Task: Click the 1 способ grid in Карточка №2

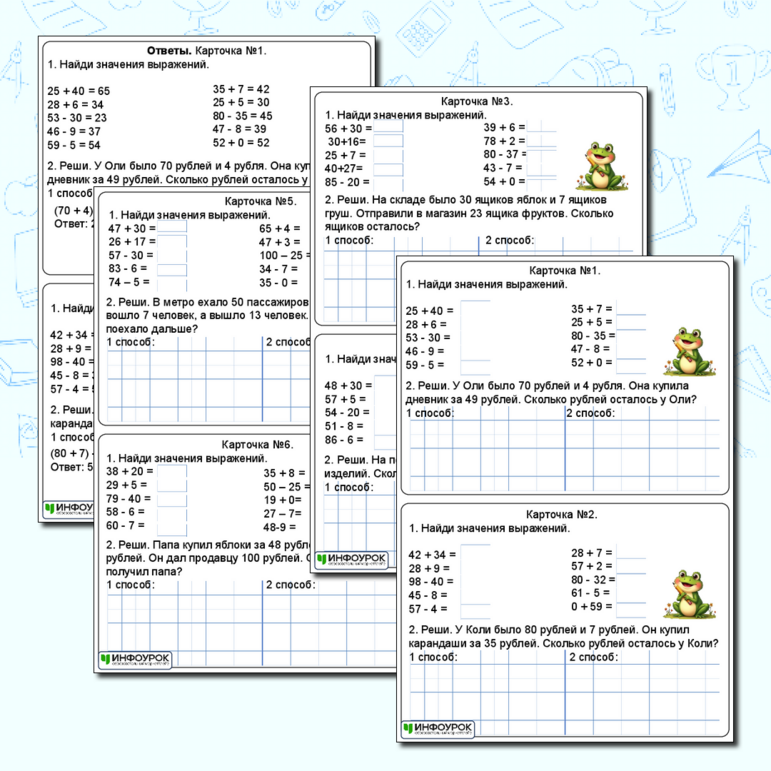Action: click(x=487, y=690)
